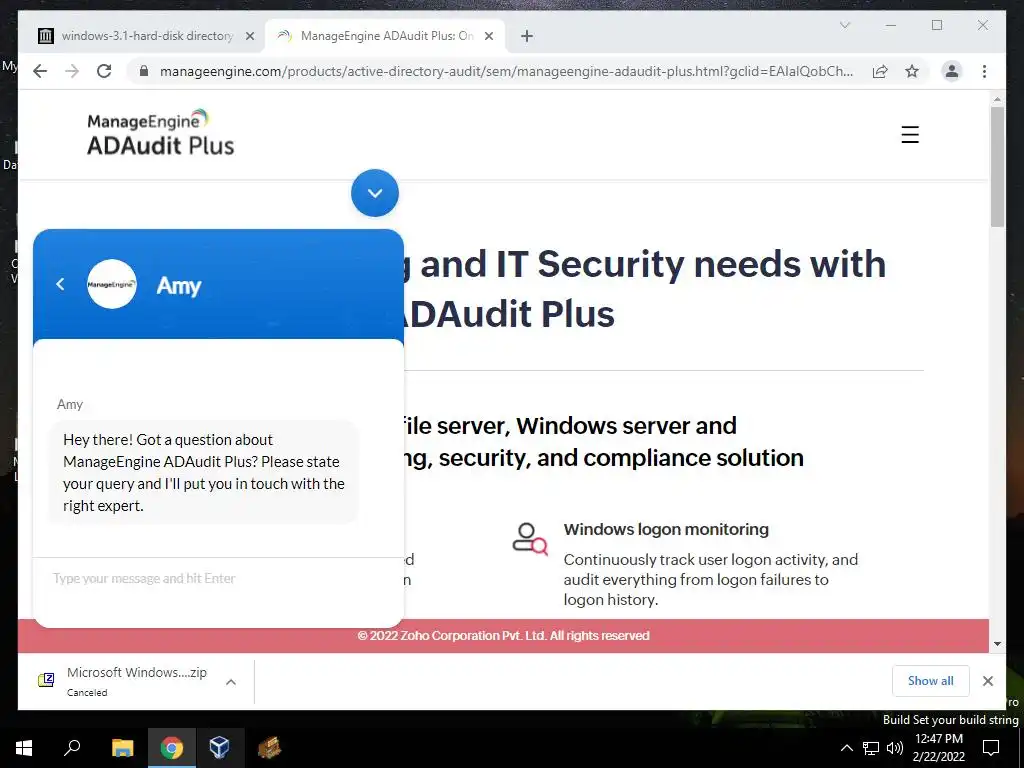This screenshot has height=768, width=1024.
Task: View site information via the lock icon
Action: tap(144, 71)
